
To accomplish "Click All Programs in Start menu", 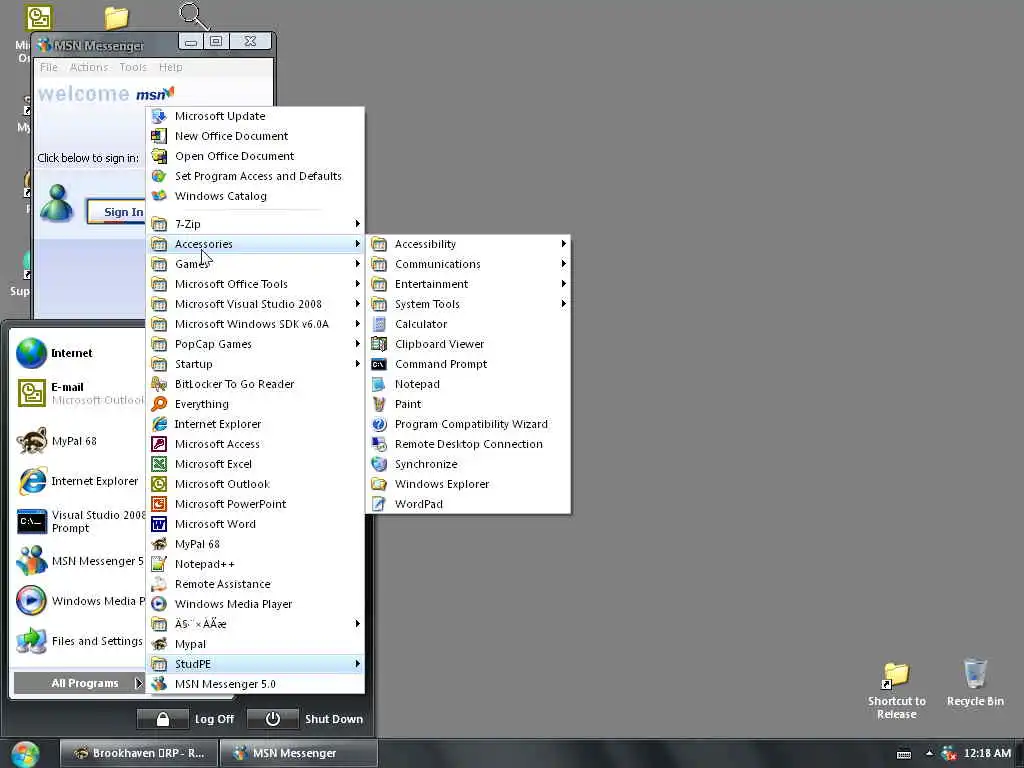I will point(78,683).
